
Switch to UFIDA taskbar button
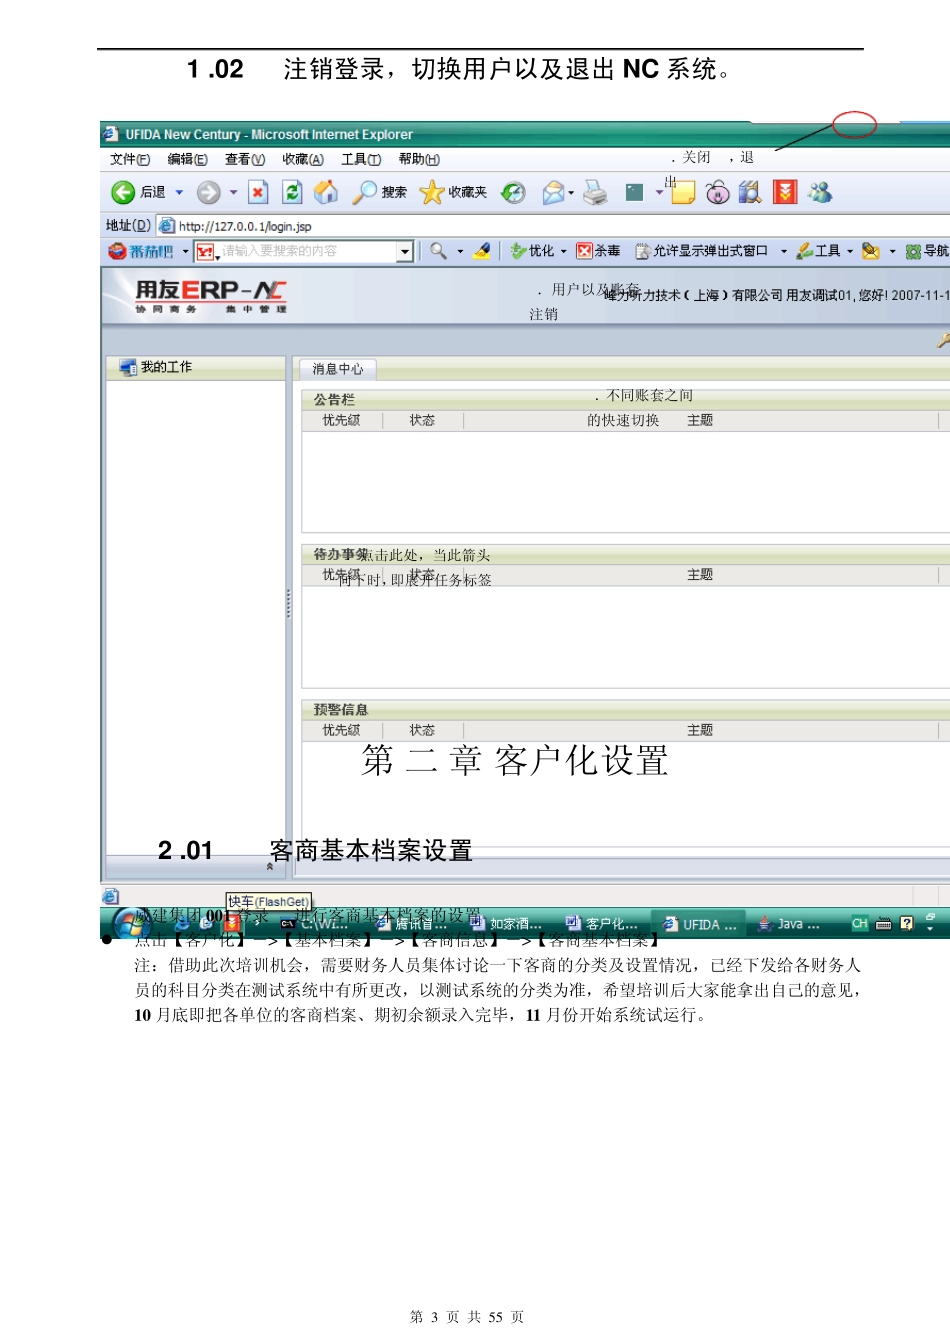(700, 925)
